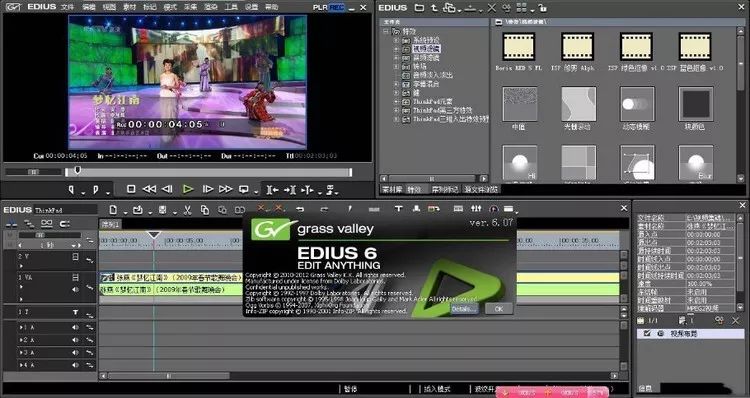Click the Copy icon in timeline toolbar

pos(204,210)
